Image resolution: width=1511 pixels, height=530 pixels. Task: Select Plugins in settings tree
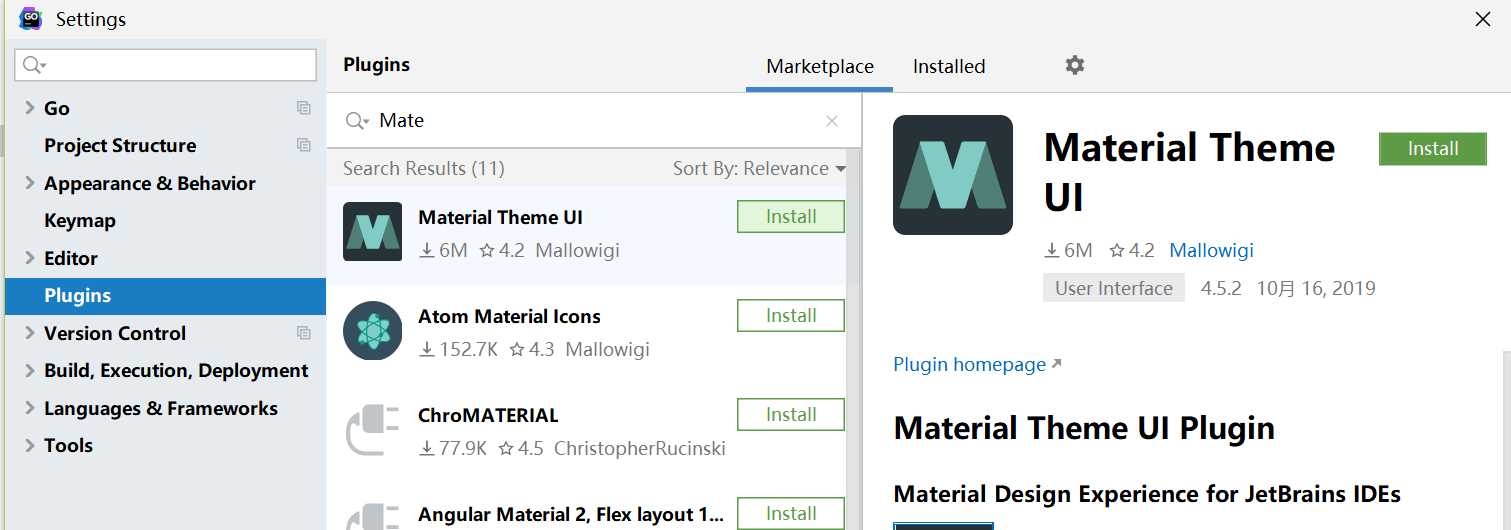click(165, 296)
